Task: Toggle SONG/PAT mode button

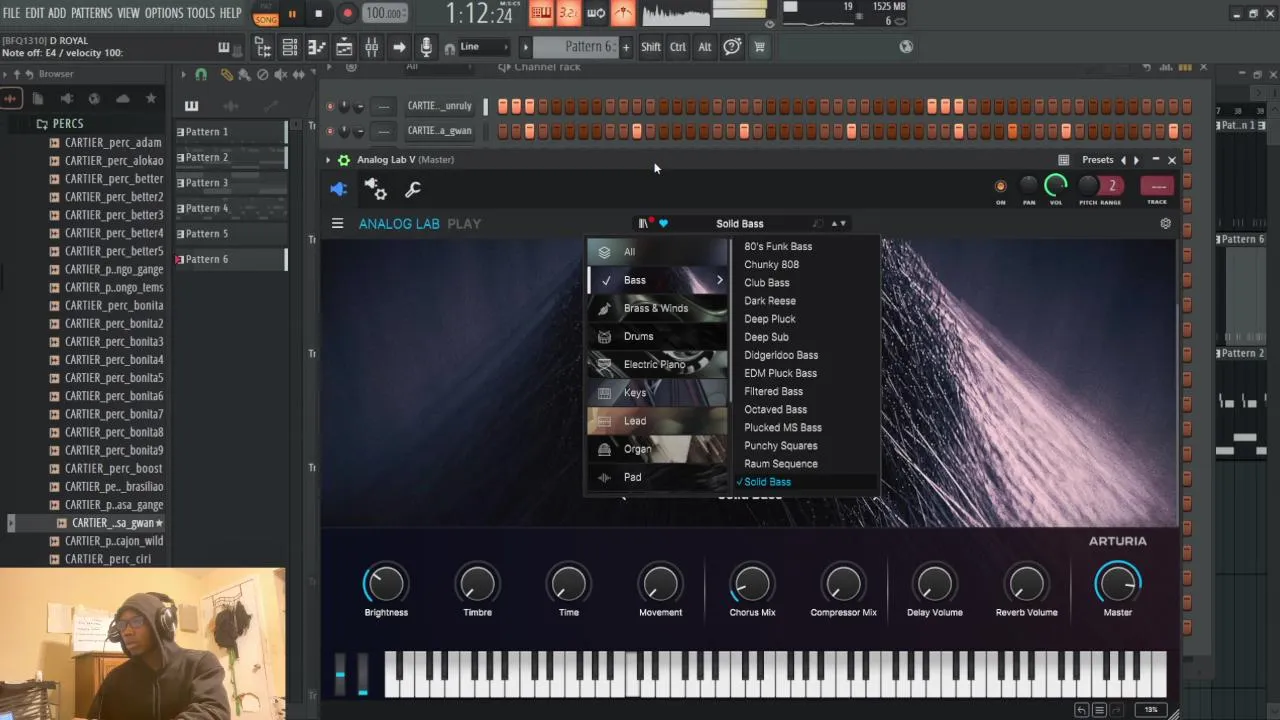Action: (266, 15)
